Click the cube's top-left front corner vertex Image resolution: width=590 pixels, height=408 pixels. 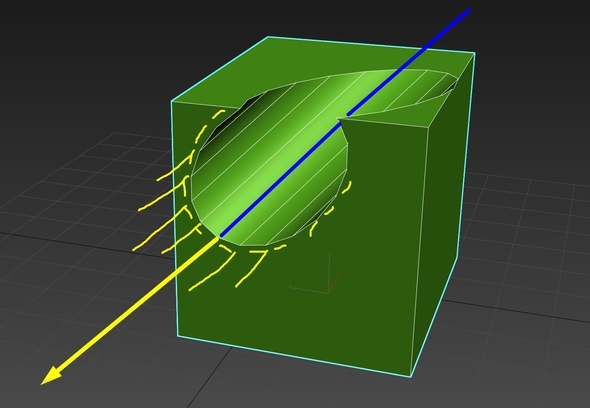click(x=172, y=101)
